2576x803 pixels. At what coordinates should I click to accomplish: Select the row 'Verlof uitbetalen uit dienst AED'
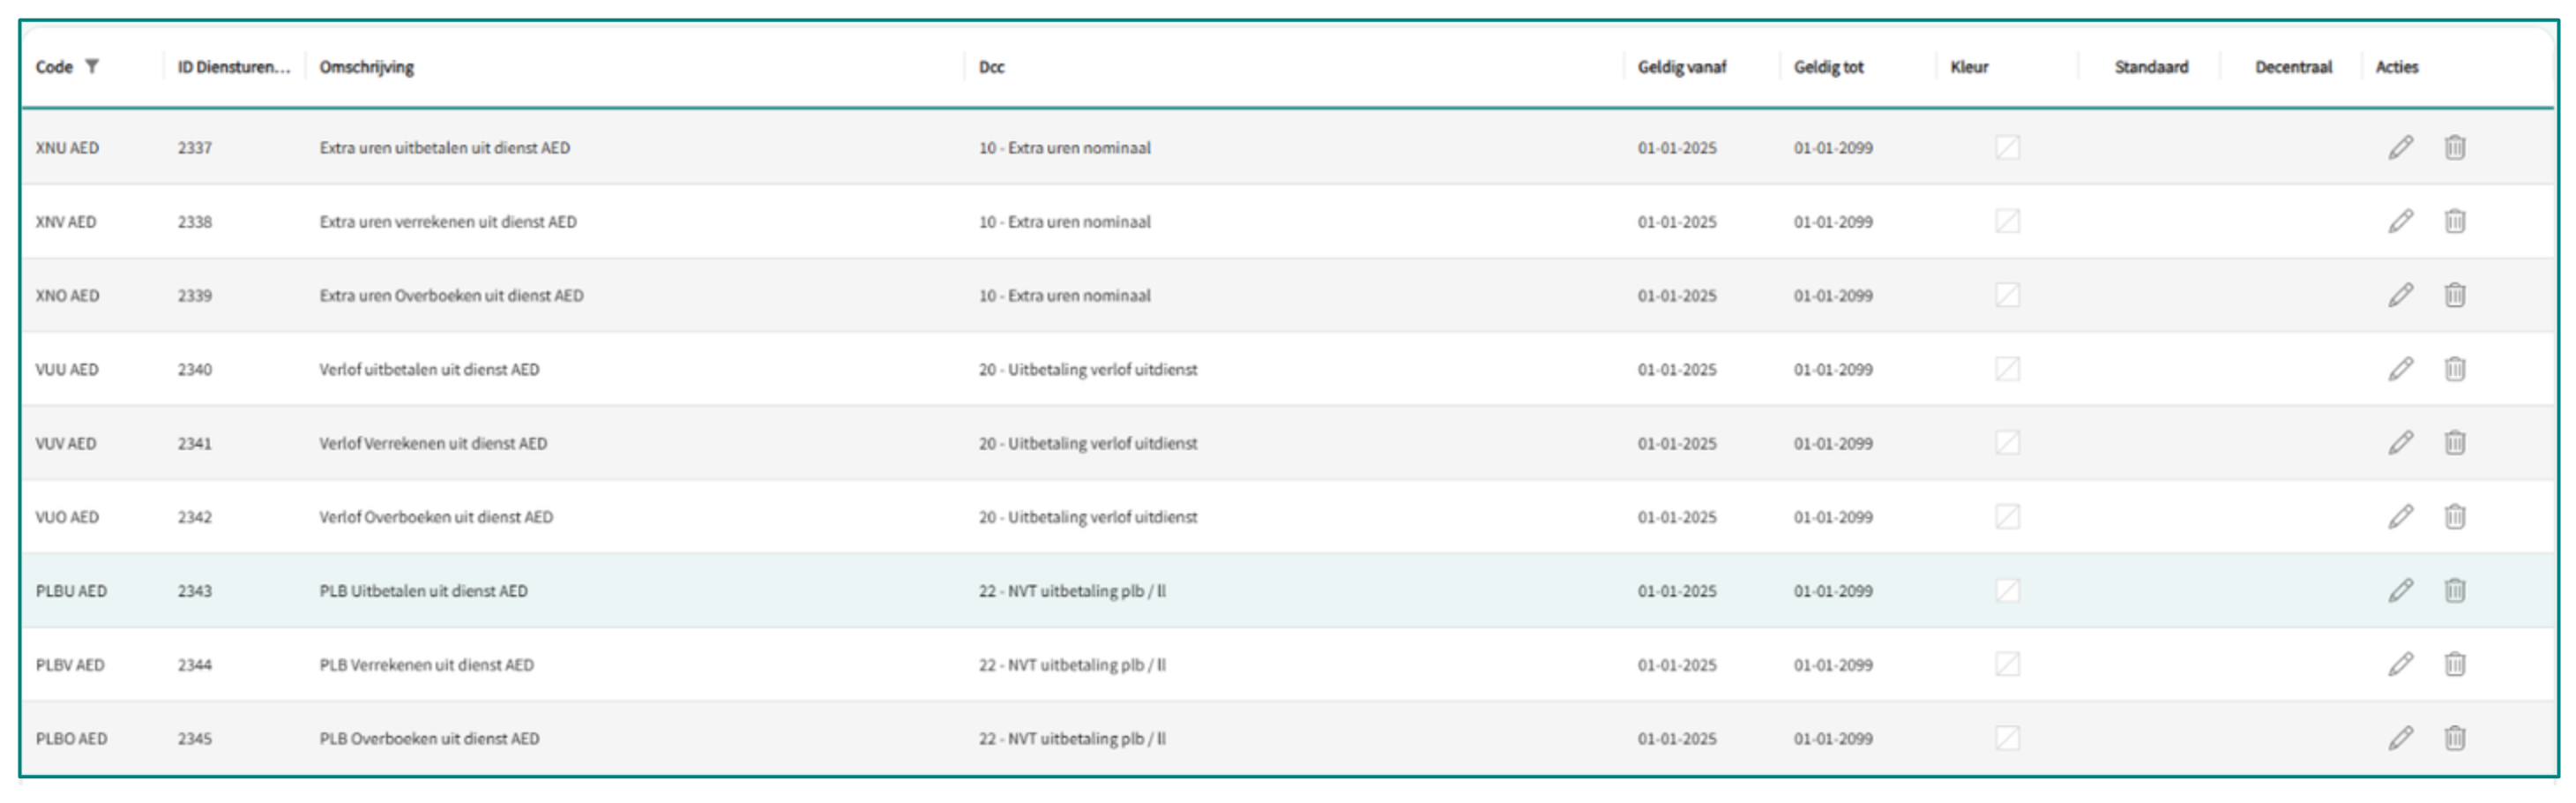pos(429,370)
